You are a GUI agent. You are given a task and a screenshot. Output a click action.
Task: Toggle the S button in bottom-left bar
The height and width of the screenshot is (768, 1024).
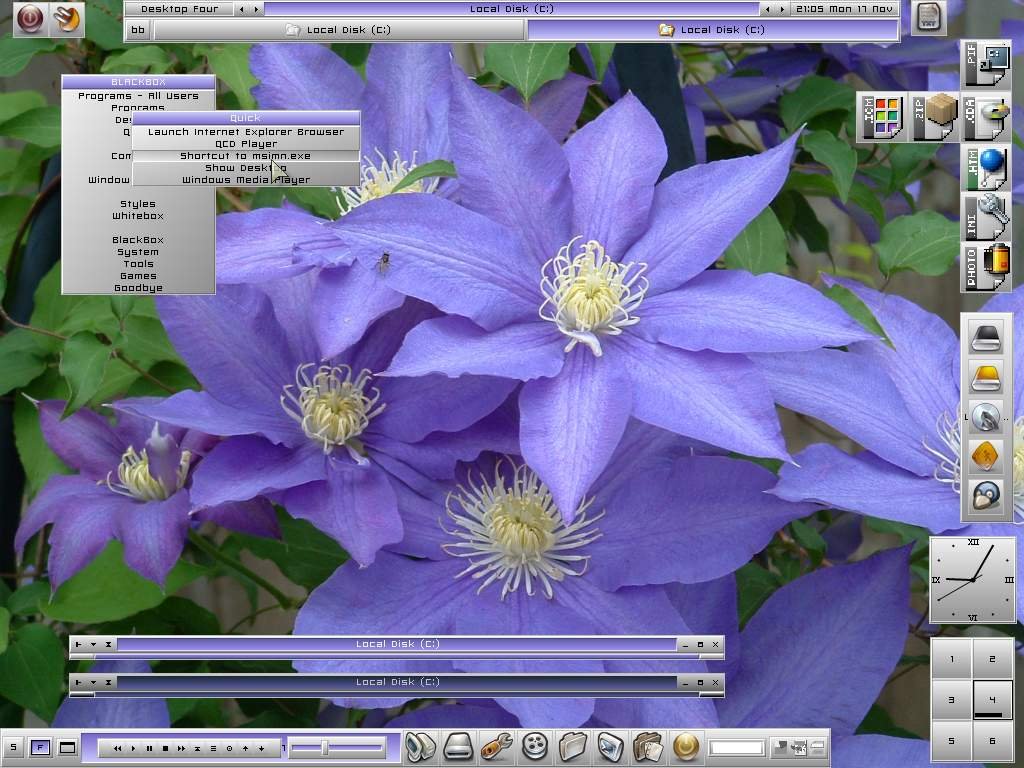click(x=14, y=747)
